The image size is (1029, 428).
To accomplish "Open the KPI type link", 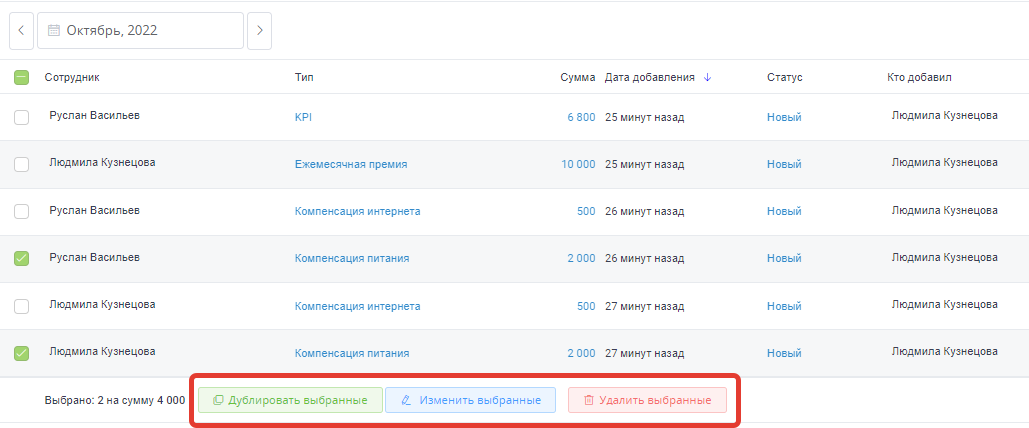I will tap(303, 118).
